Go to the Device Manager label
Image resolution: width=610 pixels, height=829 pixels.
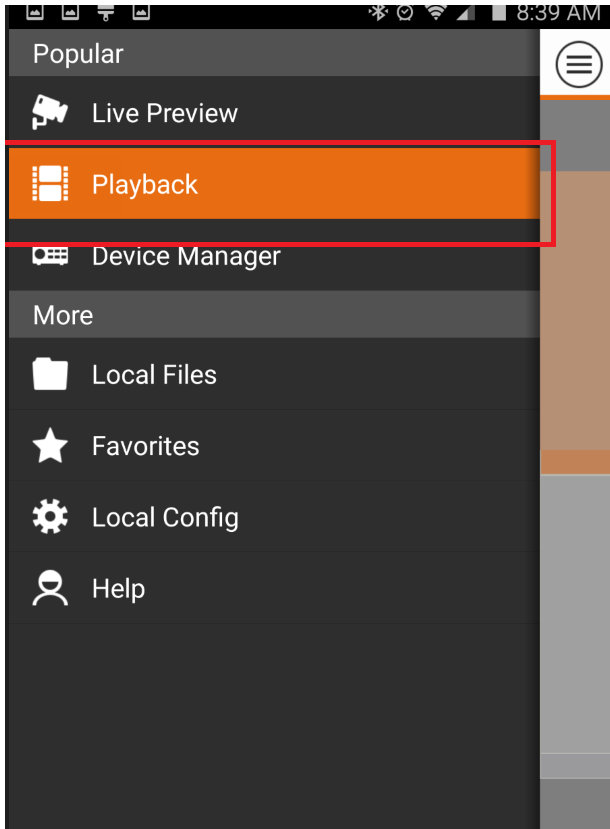pyautogui.click(x=186, y=256)
